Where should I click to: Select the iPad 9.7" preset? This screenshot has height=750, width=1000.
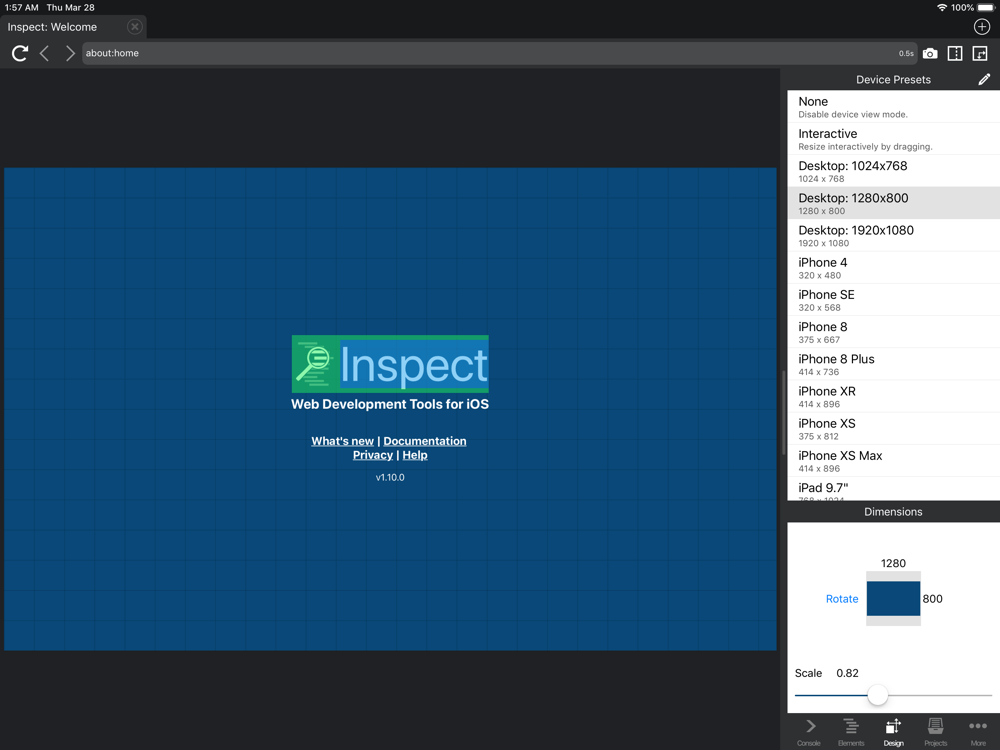click(x=893, y=489)
